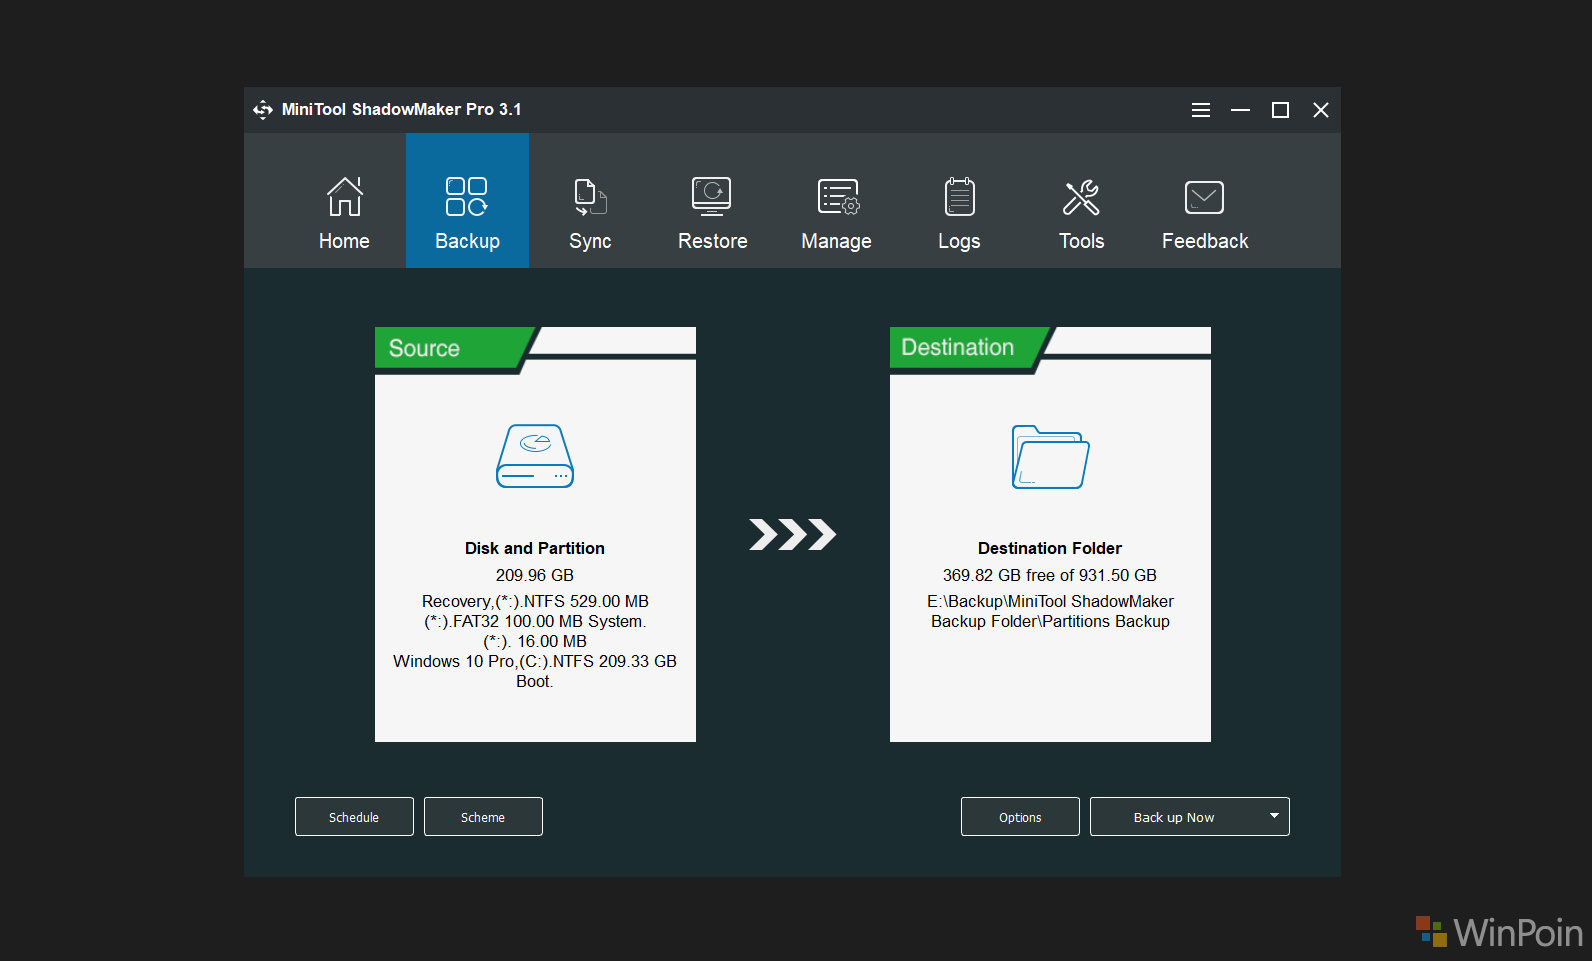This screenshot has width=1592, height=961.
Task: Open the hamburger menu in title bar
Action: point(1201,110)
